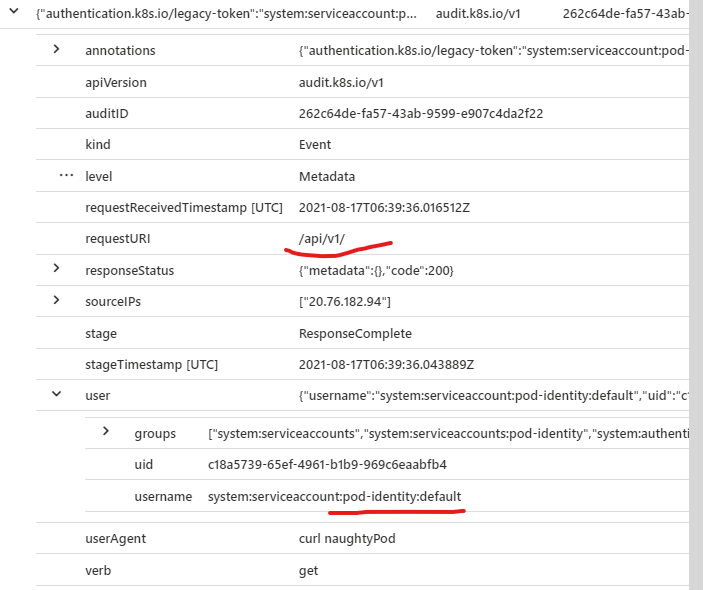
Task: Select the userAgent value curl naughtyPod
Action: click(348, 538)
